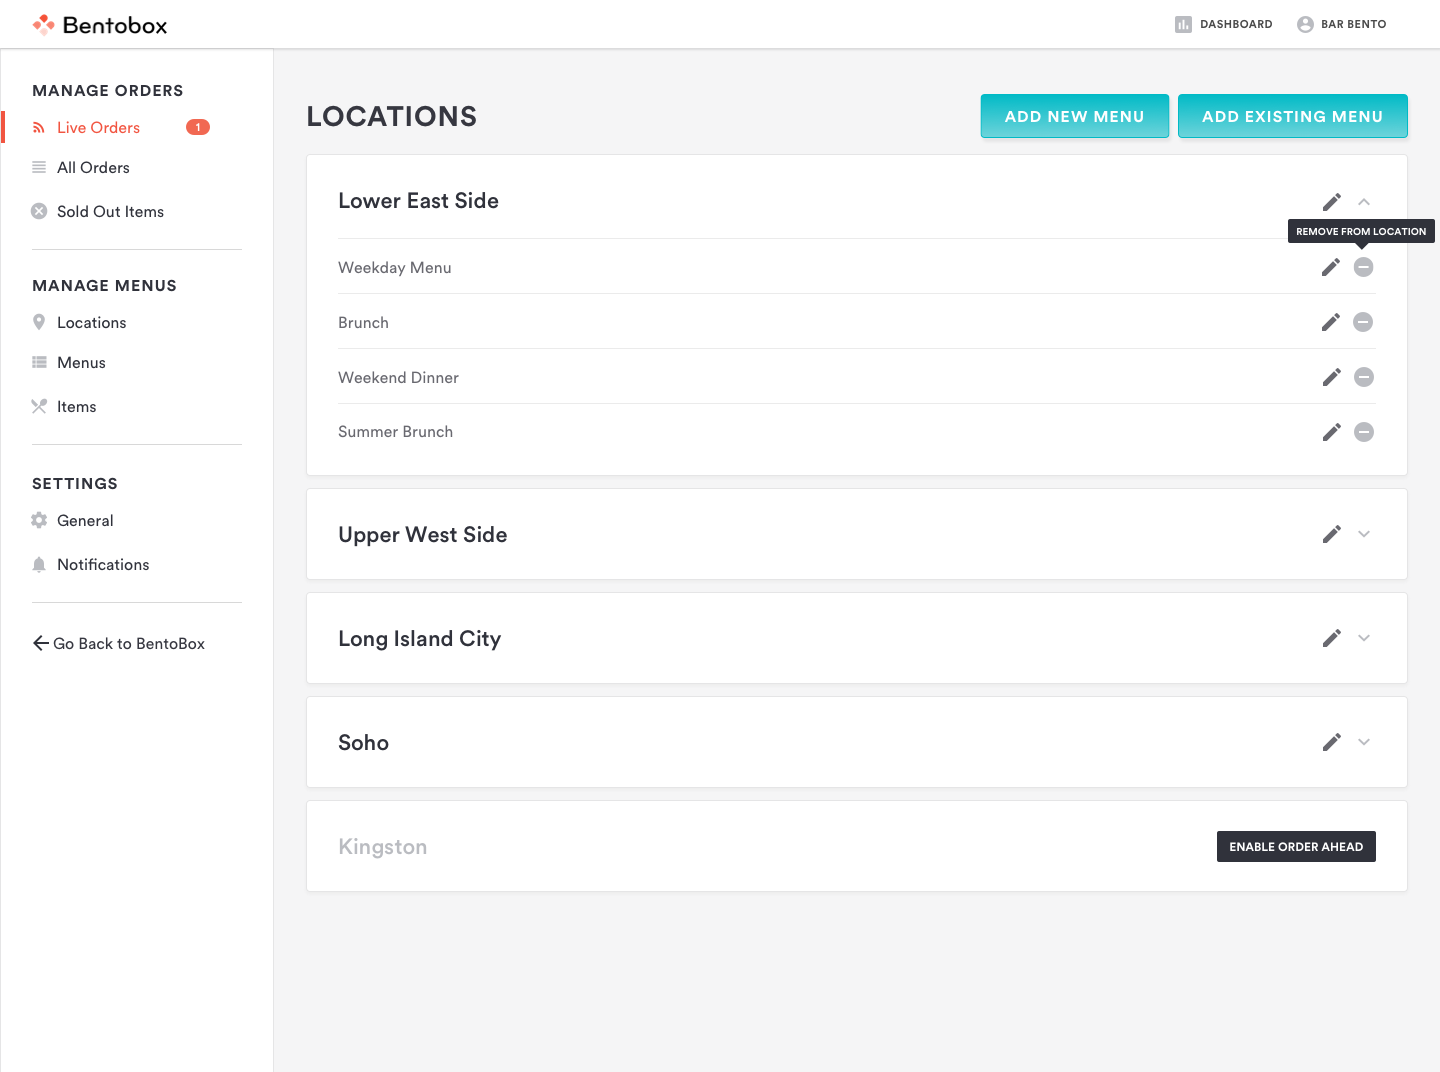The image size is (1440, 1072).
Task: Edit the Soho location
Action: [x=1332, y=742]
